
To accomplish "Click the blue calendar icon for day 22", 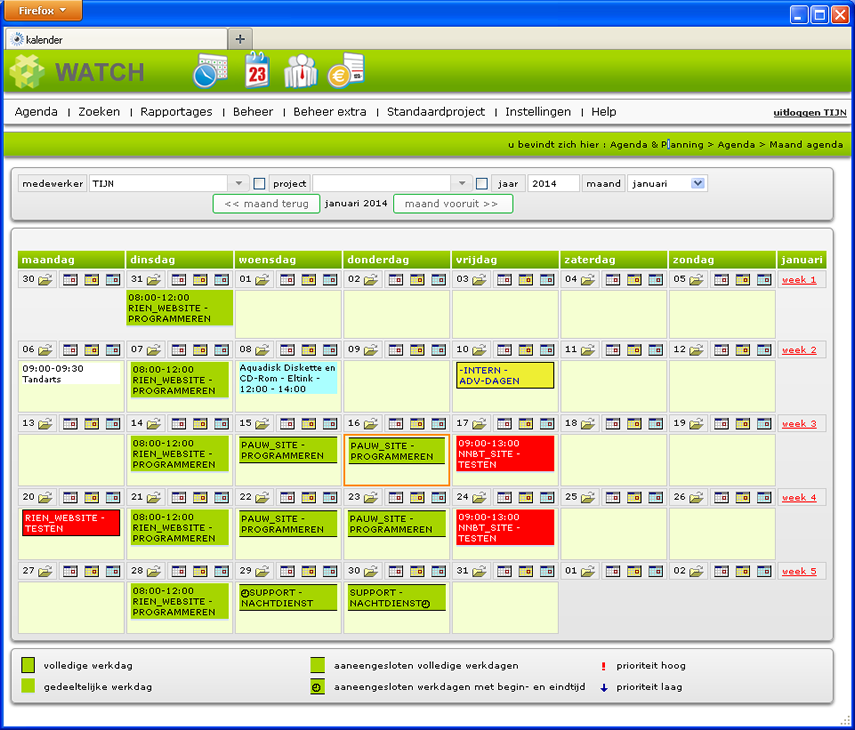I will coord(330,497).
